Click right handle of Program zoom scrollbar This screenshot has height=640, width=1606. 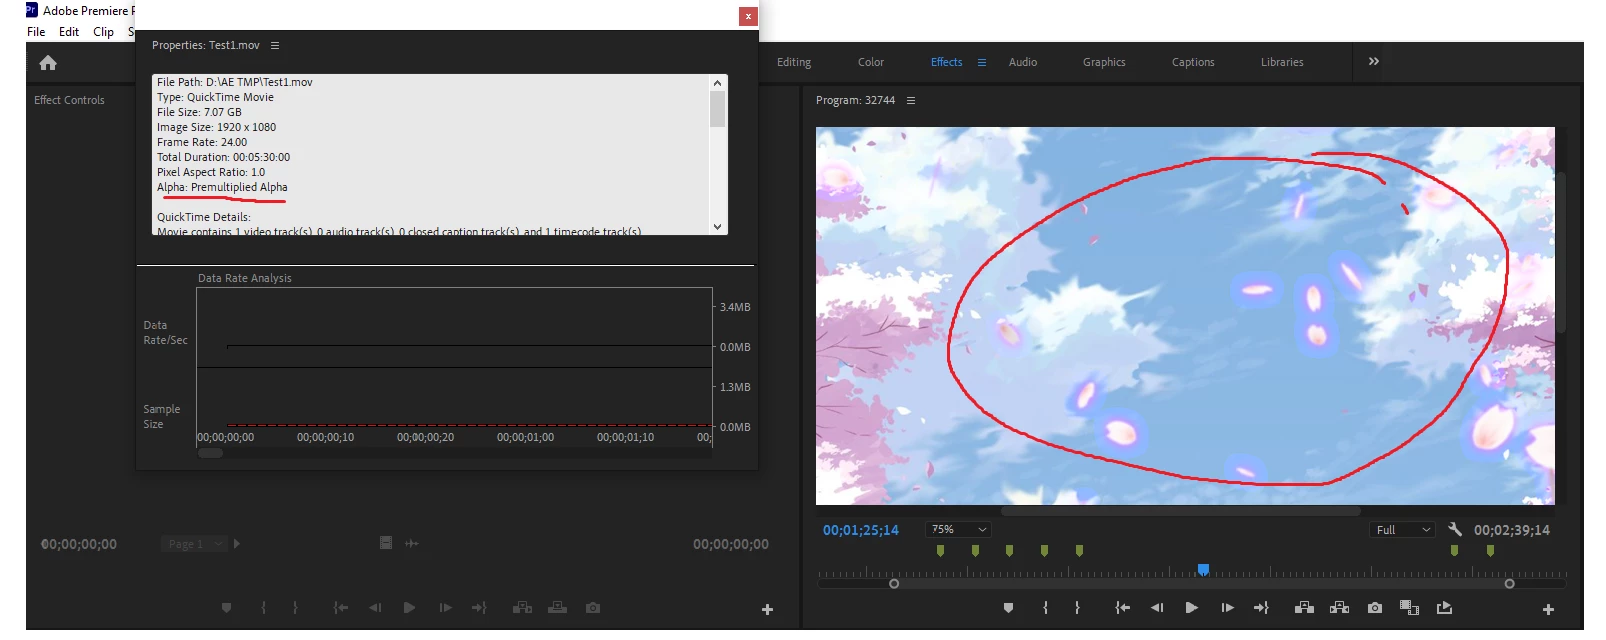1509,584
